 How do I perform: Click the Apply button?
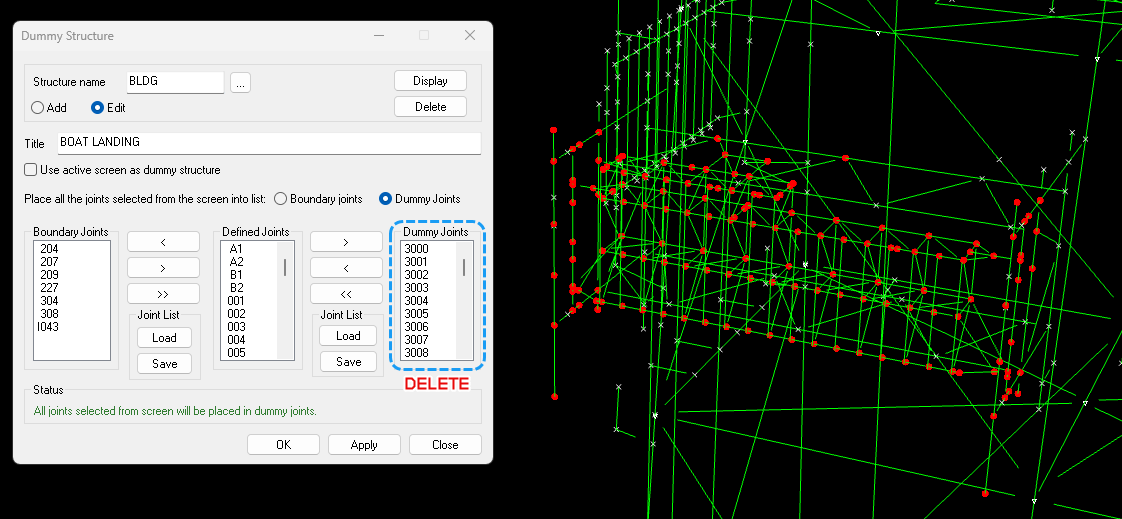pos(364,445)
